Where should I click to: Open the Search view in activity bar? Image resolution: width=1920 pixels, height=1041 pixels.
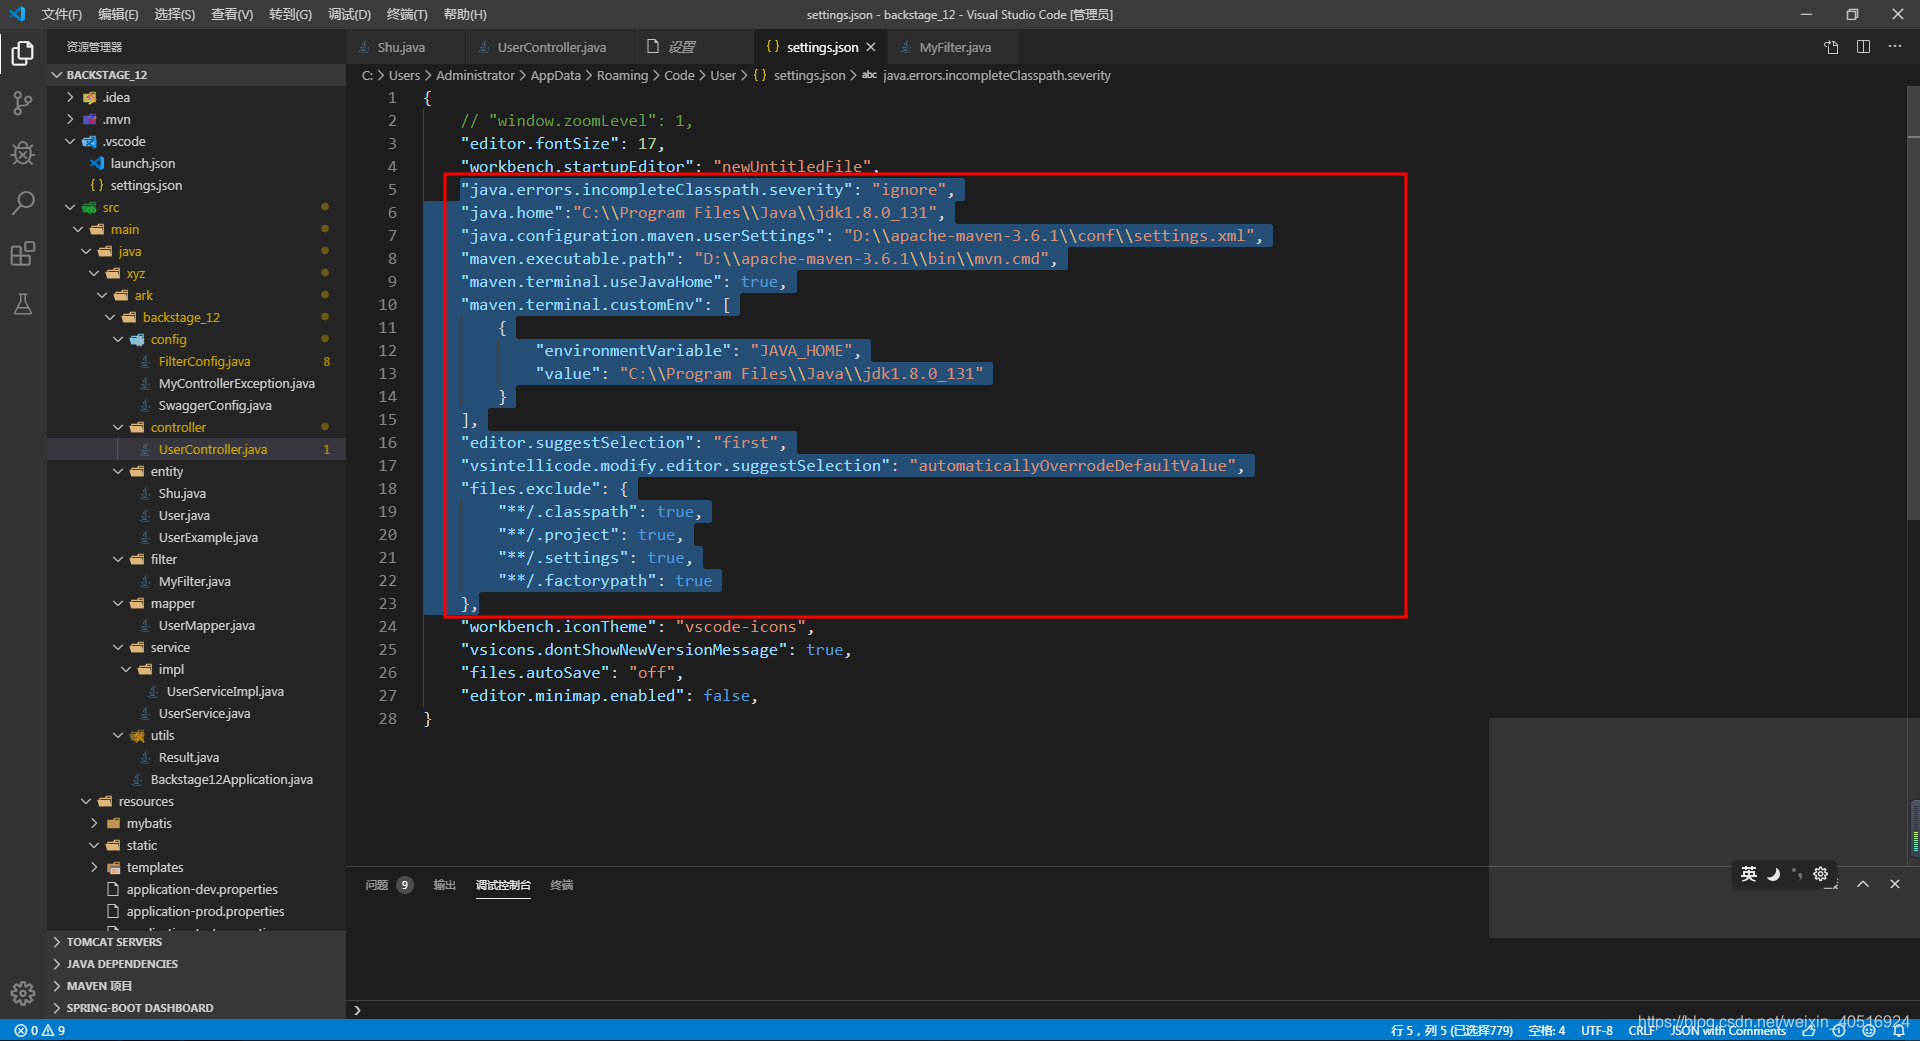pyautogui.click(x=22, y=203)
